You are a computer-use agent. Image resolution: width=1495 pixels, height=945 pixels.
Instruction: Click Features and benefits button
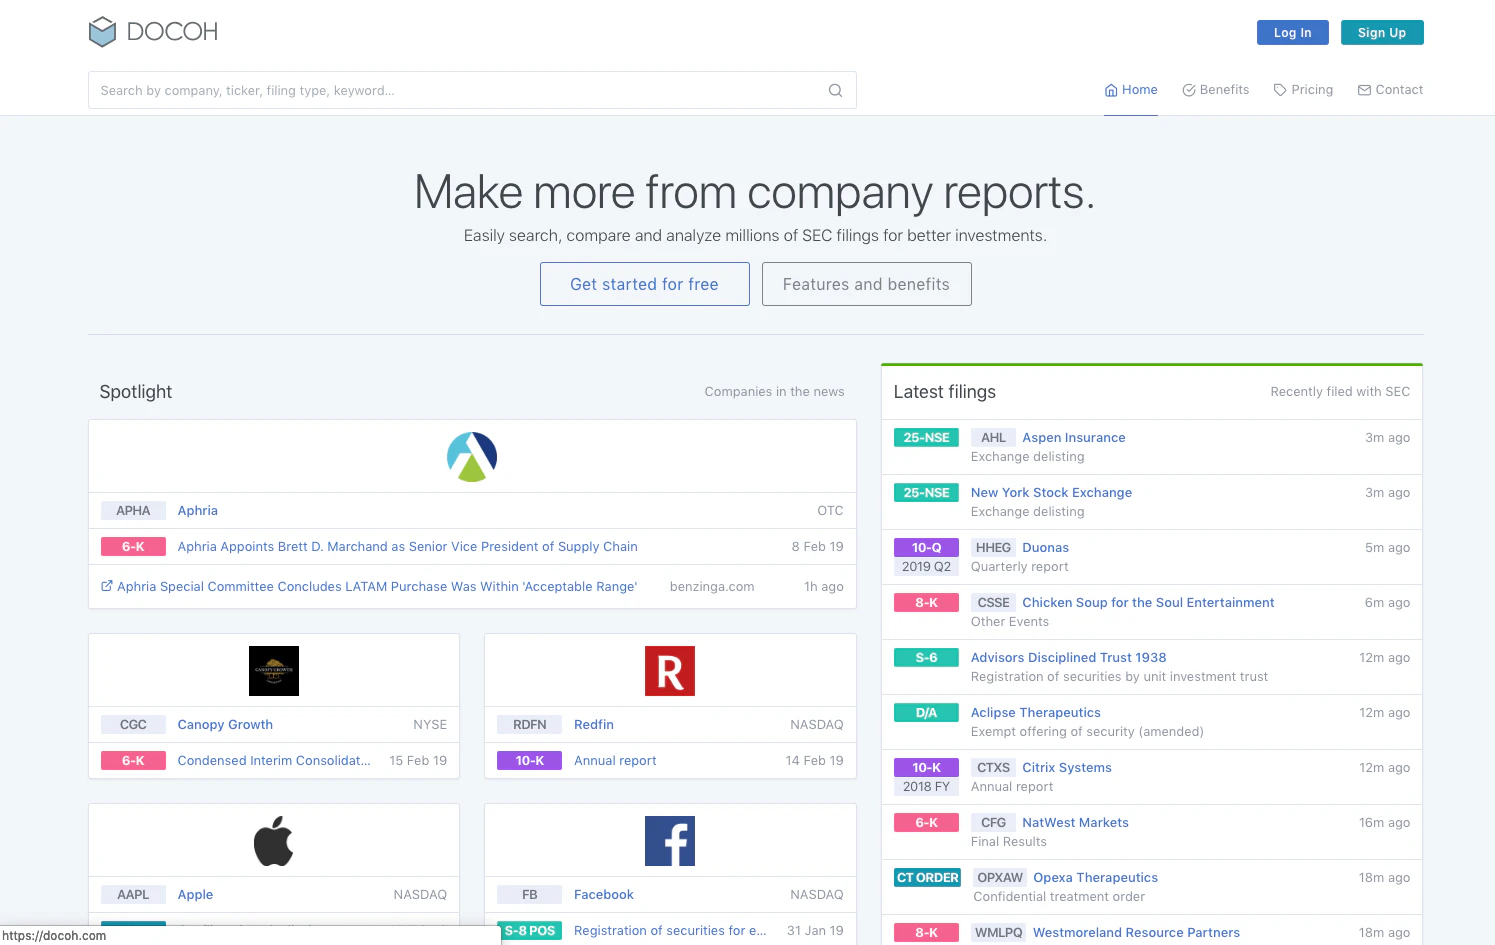pos(867,284)
